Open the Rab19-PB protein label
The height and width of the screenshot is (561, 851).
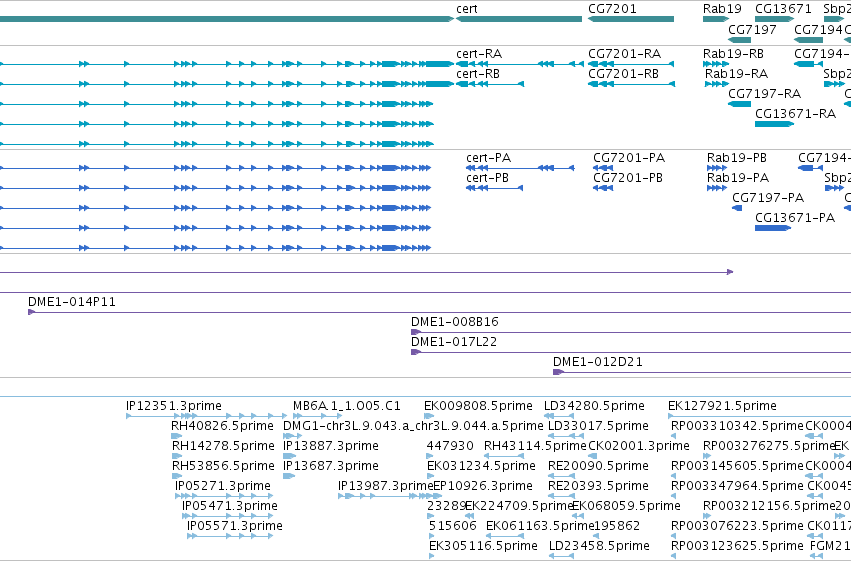[x=736, y=158]
